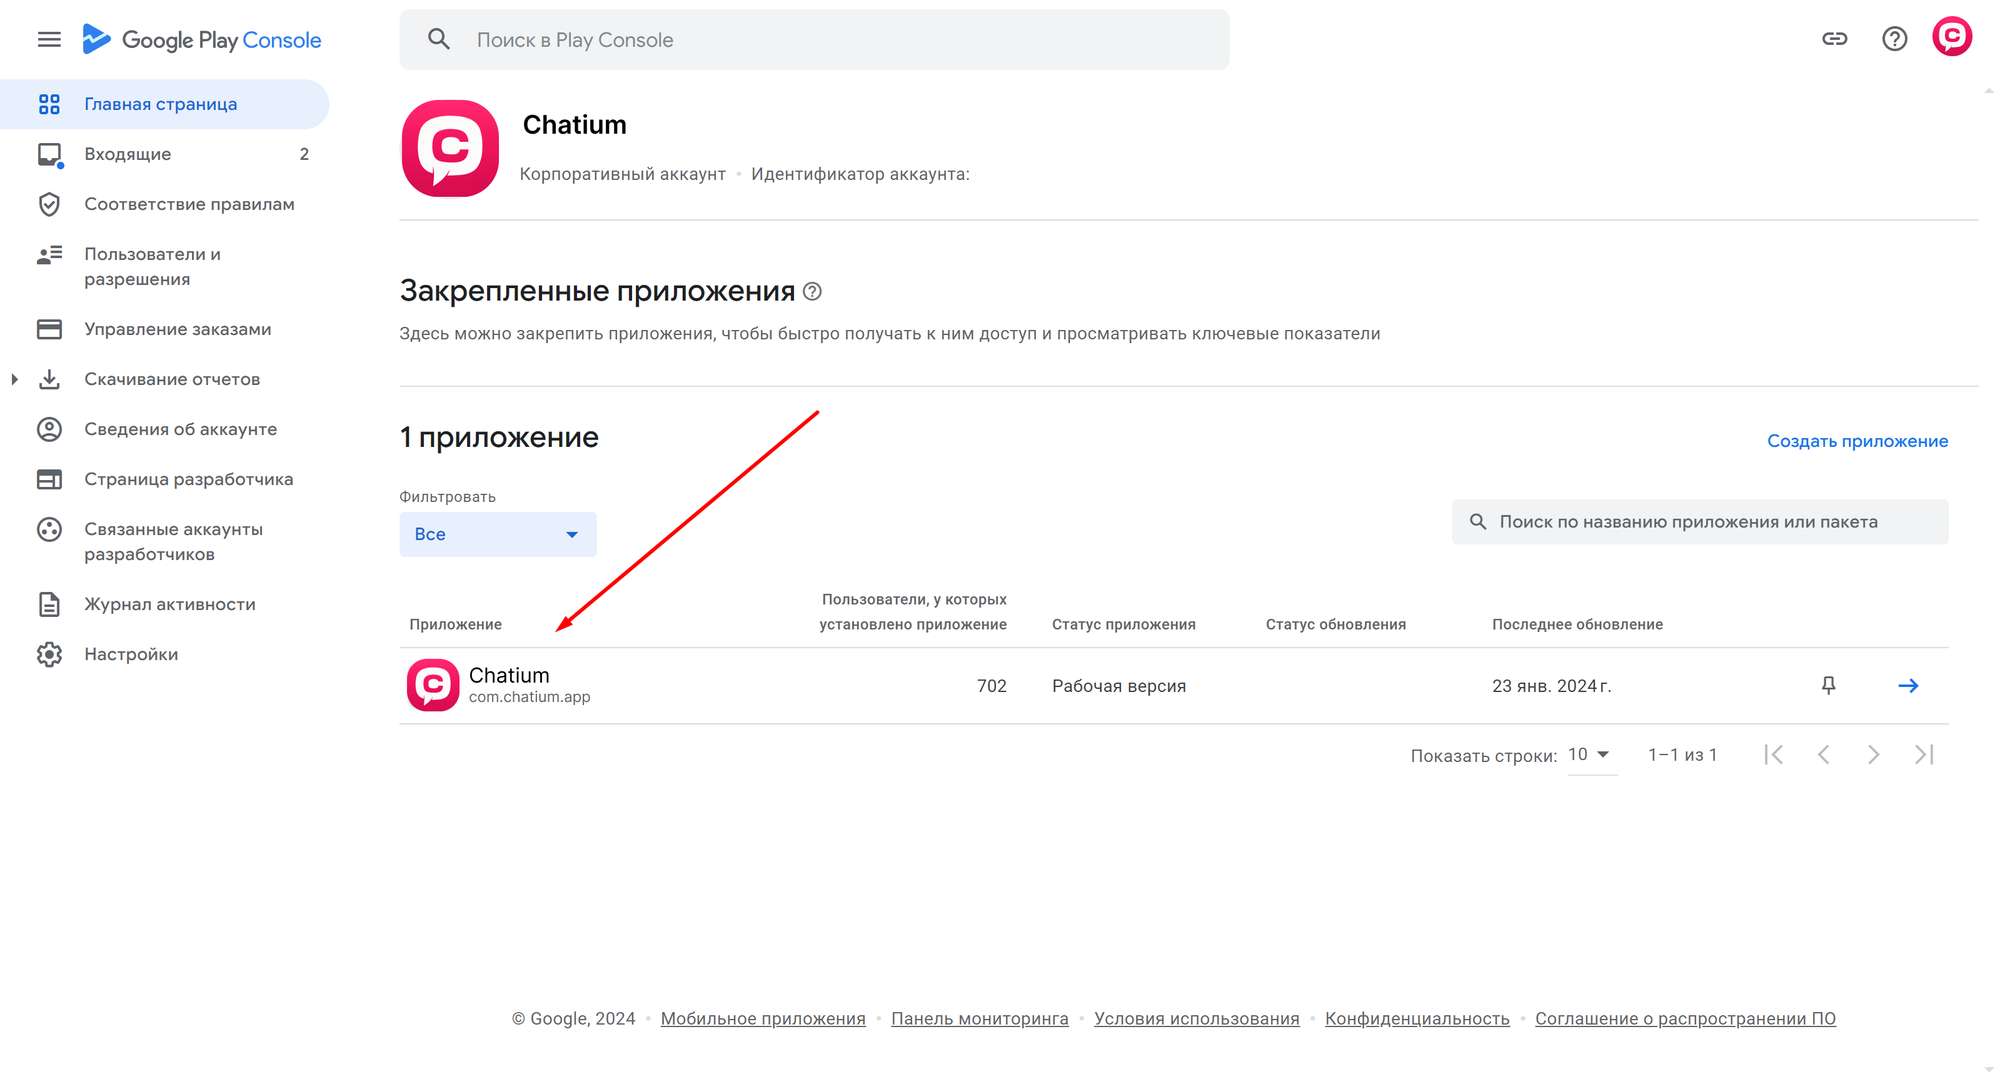
Task: Click the Настройки gear icon
Action: tap(49, 654)
